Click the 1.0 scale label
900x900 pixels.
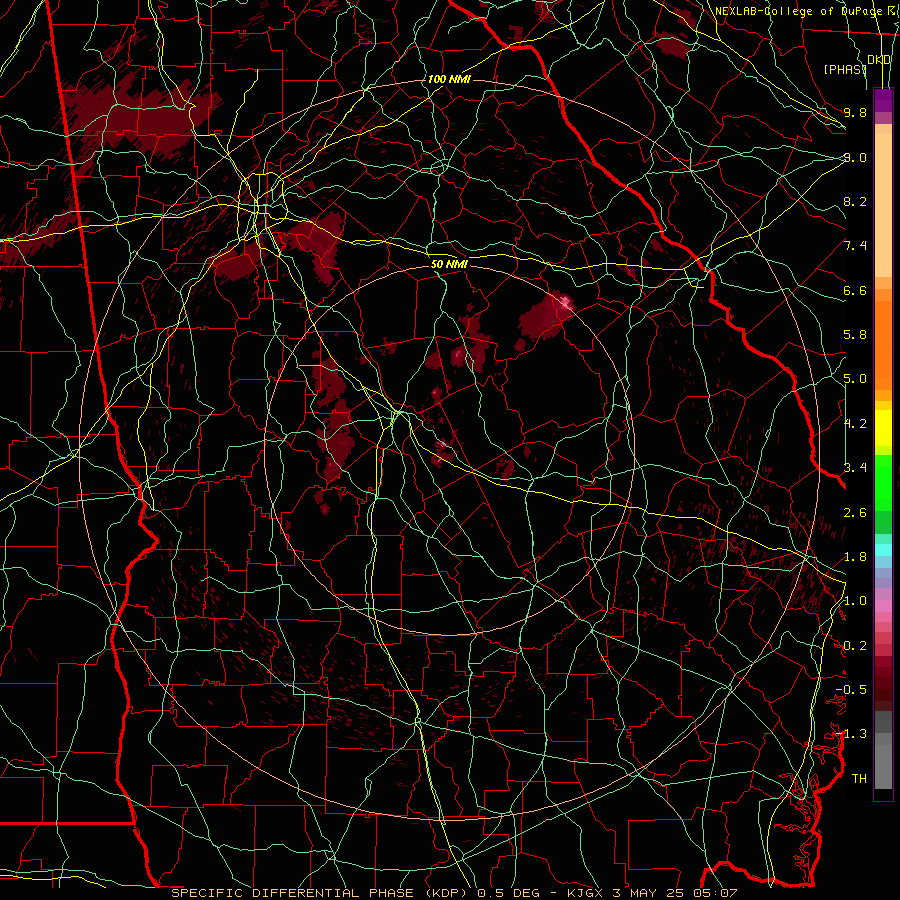855,601
